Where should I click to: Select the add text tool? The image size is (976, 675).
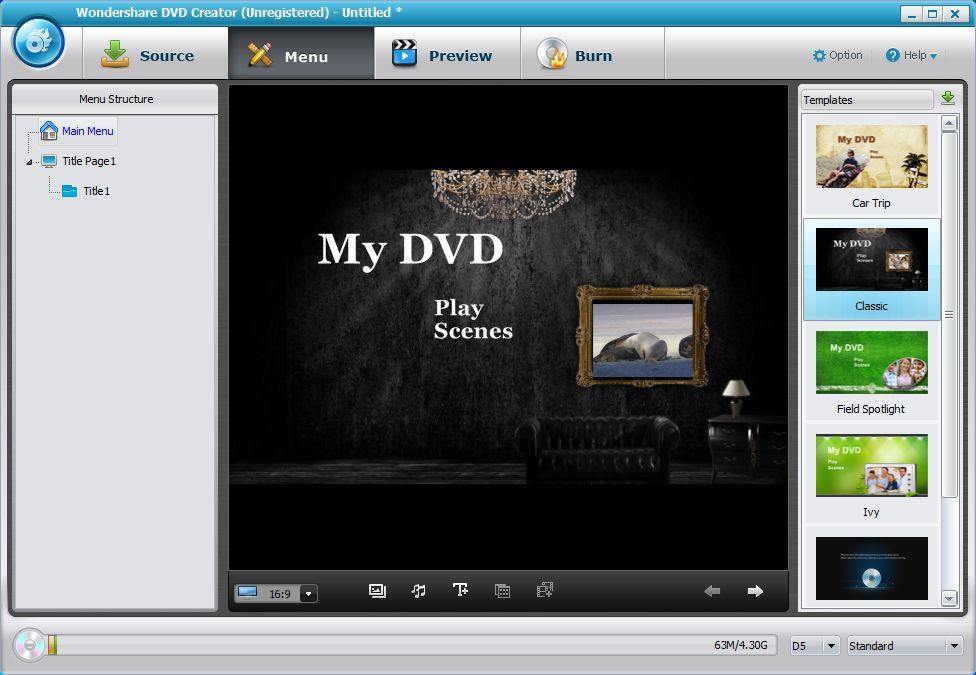[x=461, y=590]
